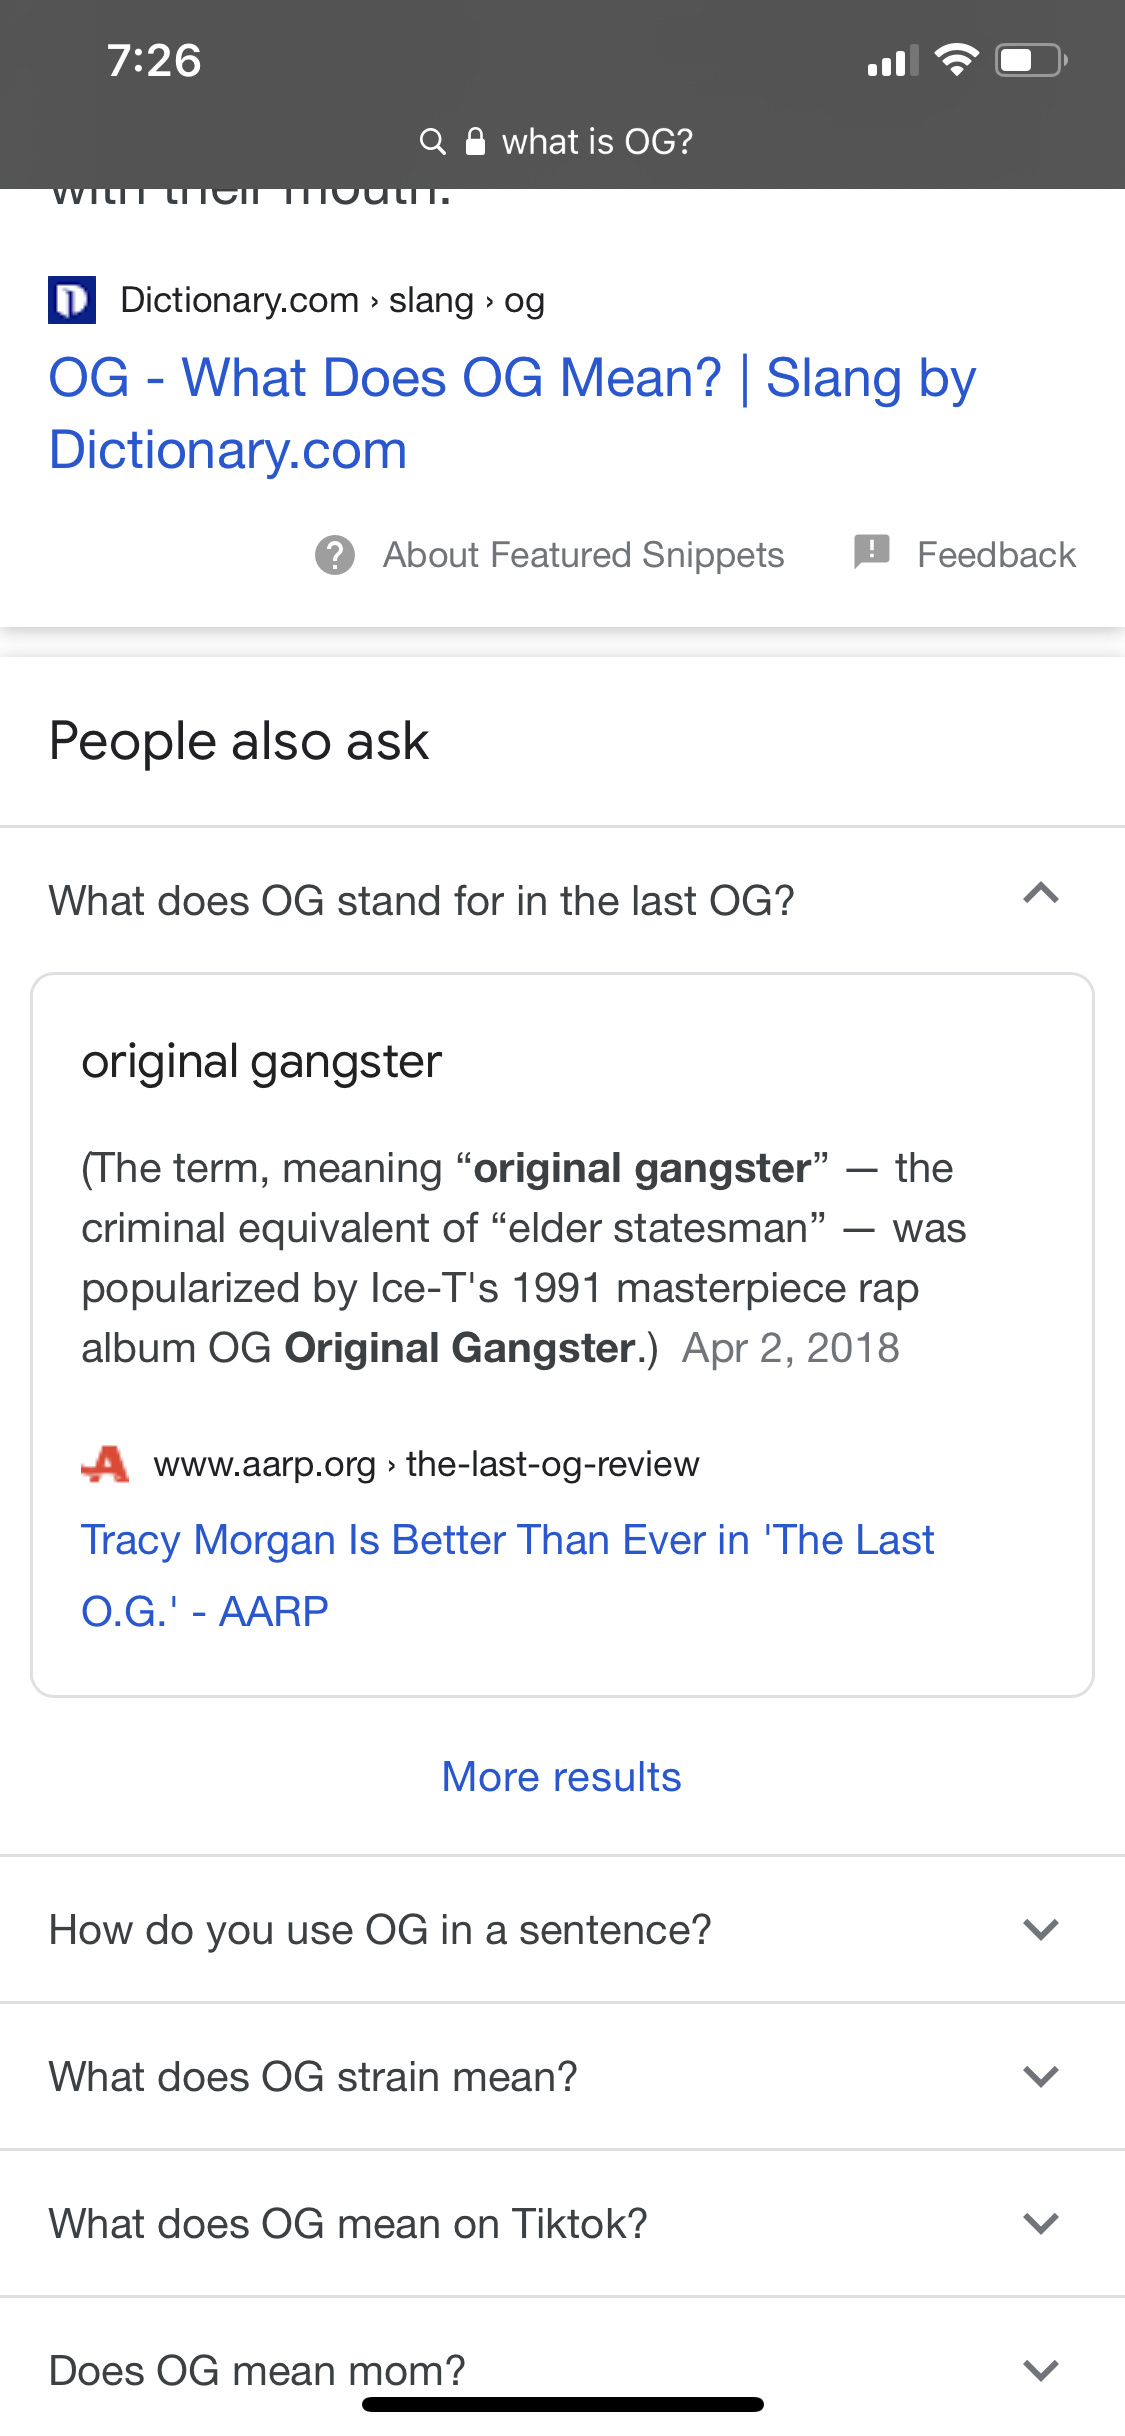Tap the AARP red logo icon

[105, 1464]
